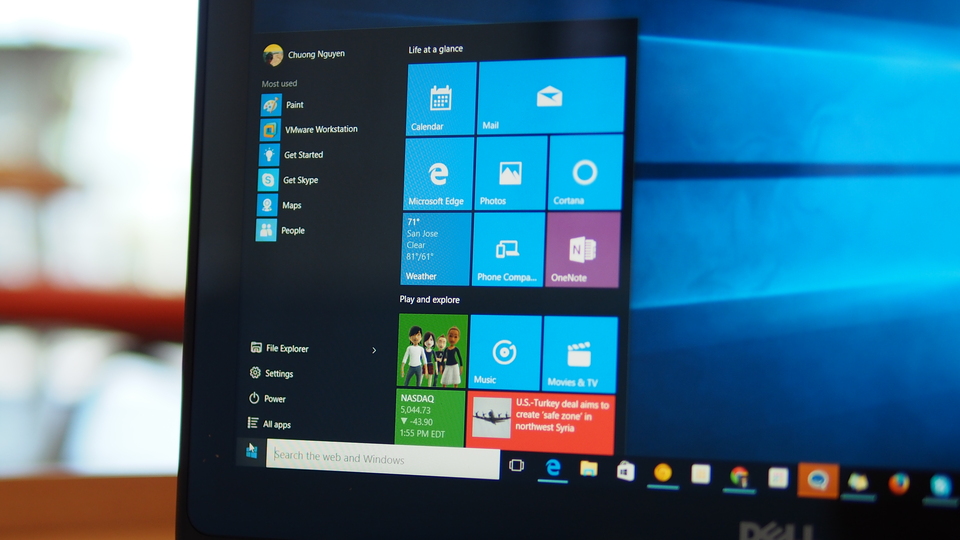The height and width of the screenshot is (540, 960).
Task: Open the File Explorer taskbar icon
Action: (589, 470)
